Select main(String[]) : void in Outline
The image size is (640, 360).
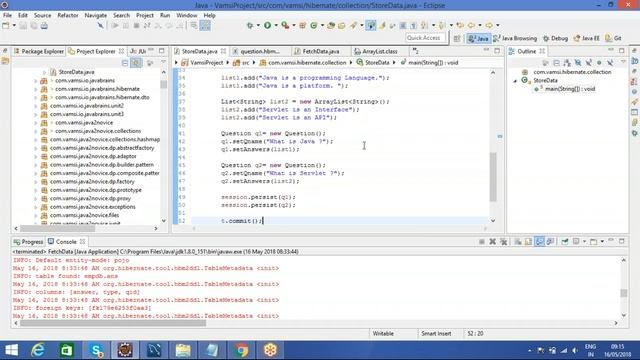click(570, 89)
